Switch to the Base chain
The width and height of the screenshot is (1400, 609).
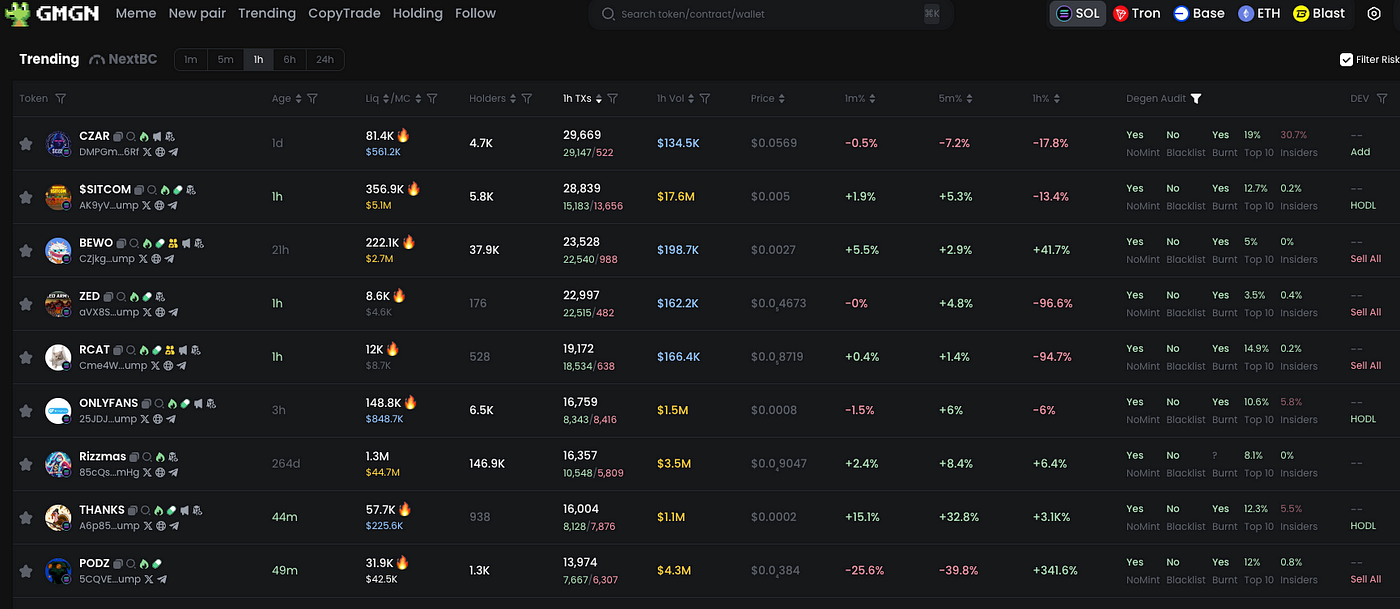(1199, 14)
